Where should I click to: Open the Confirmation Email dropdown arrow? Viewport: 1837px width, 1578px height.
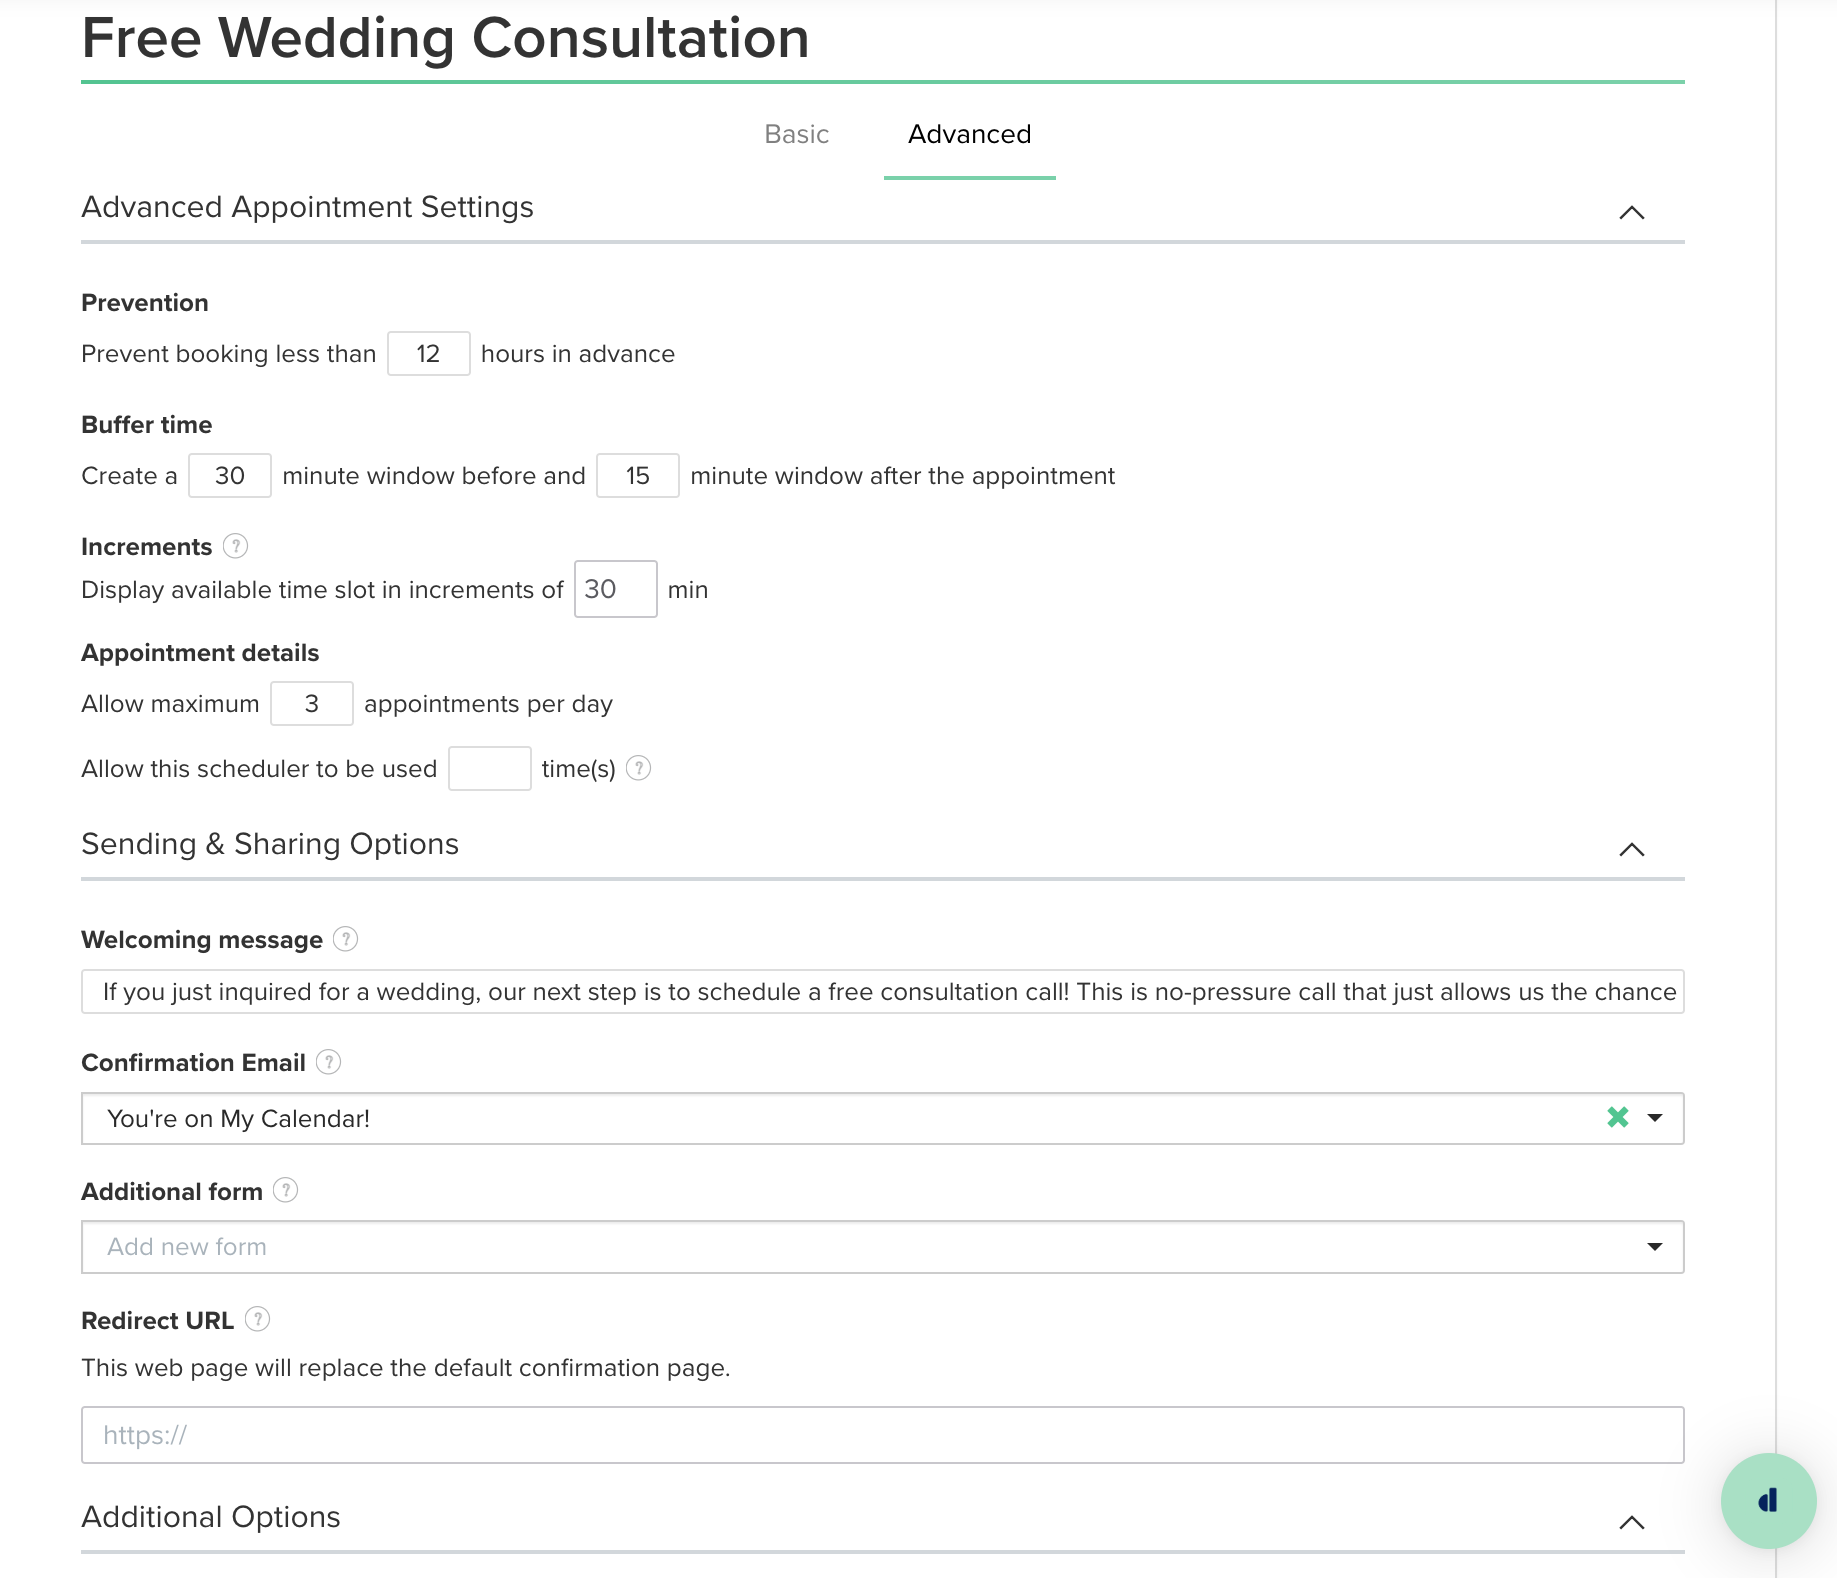click(x=1655, y=1118)
